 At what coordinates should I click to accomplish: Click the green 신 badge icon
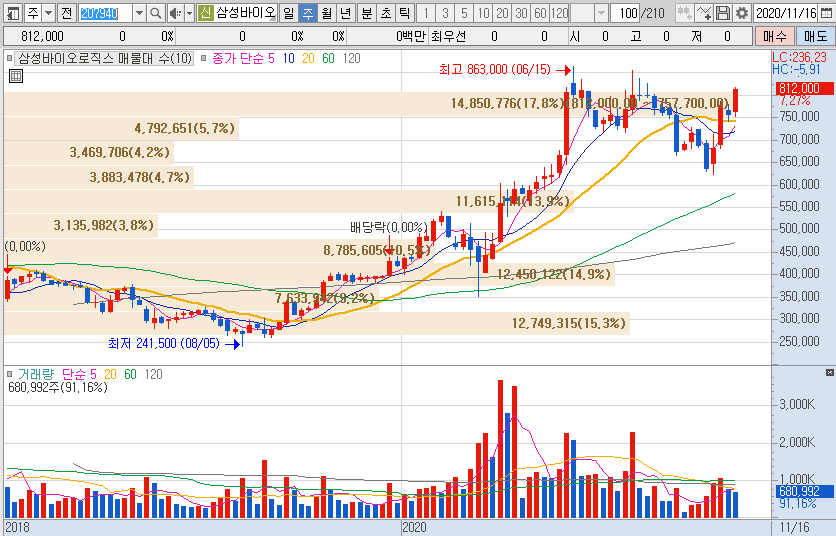point(205,13)
